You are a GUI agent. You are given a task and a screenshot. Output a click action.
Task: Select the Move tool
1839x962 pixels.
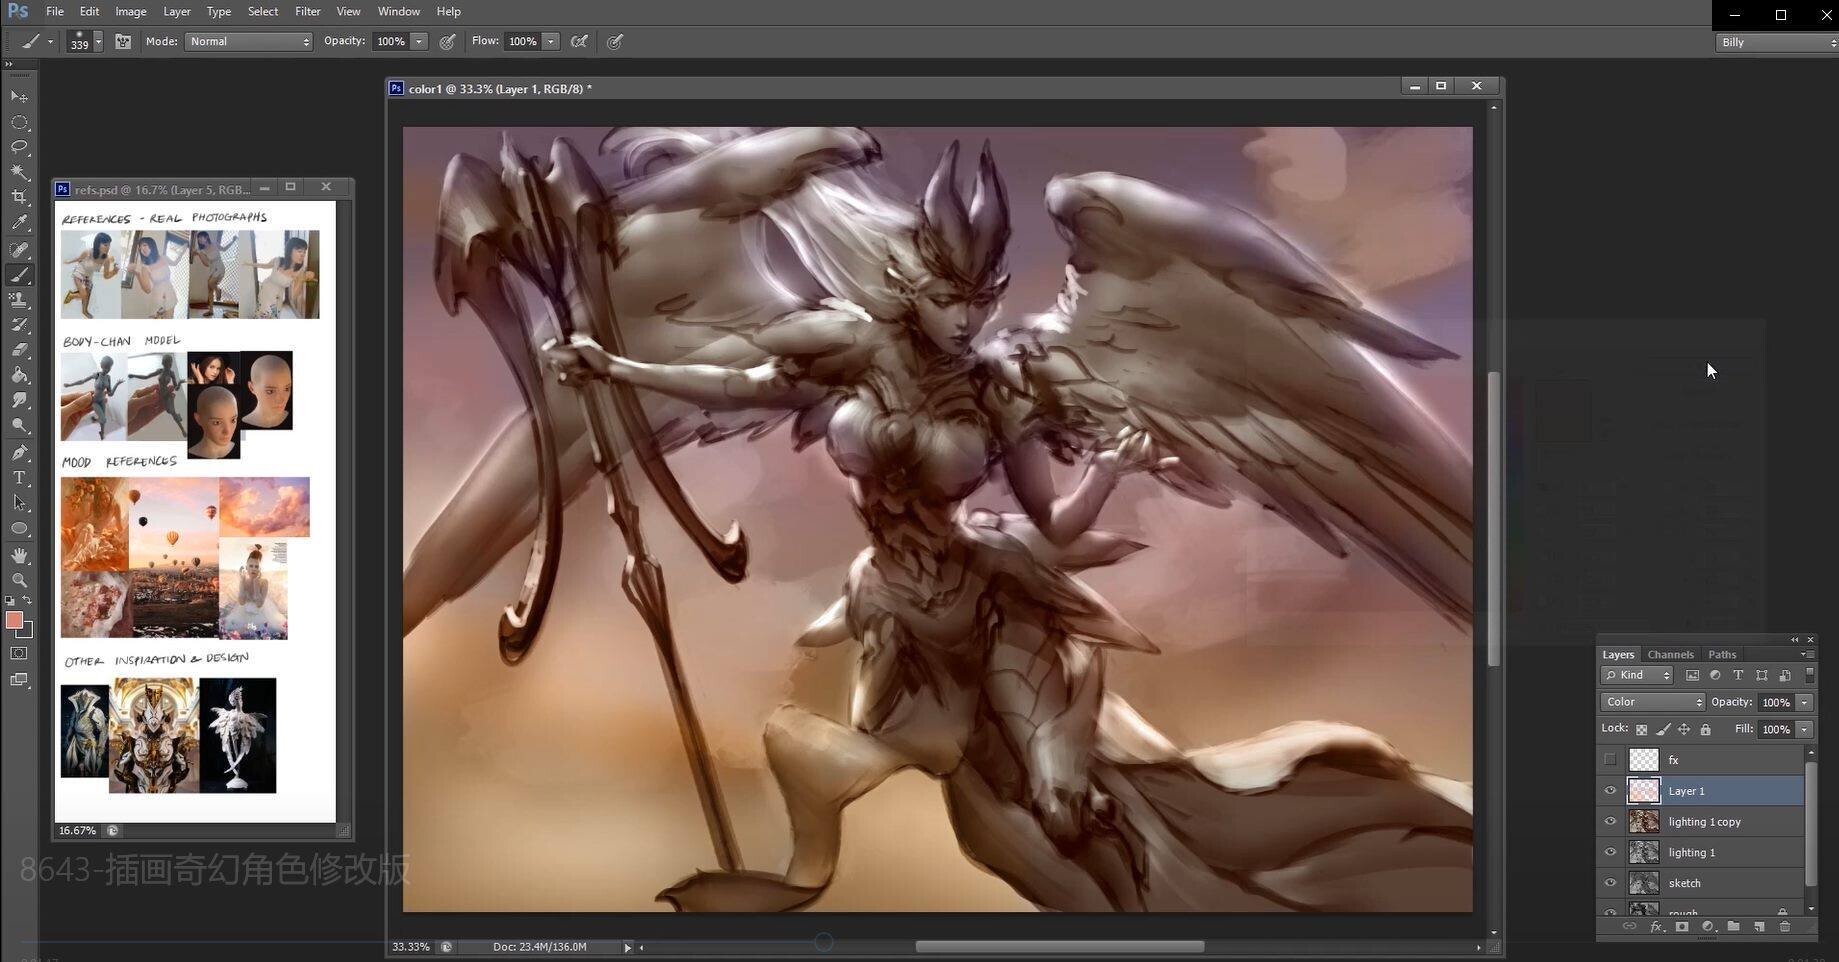[19, 96]
